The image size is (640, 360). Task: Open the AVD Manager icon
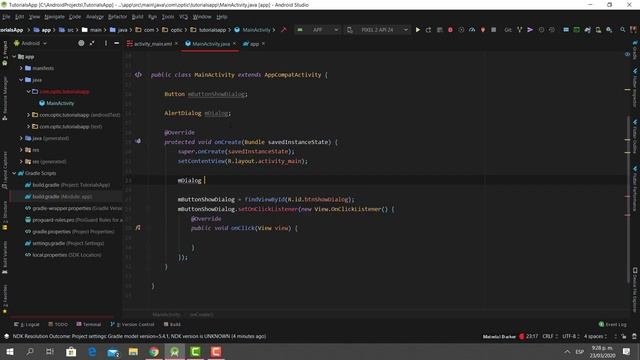598,30
